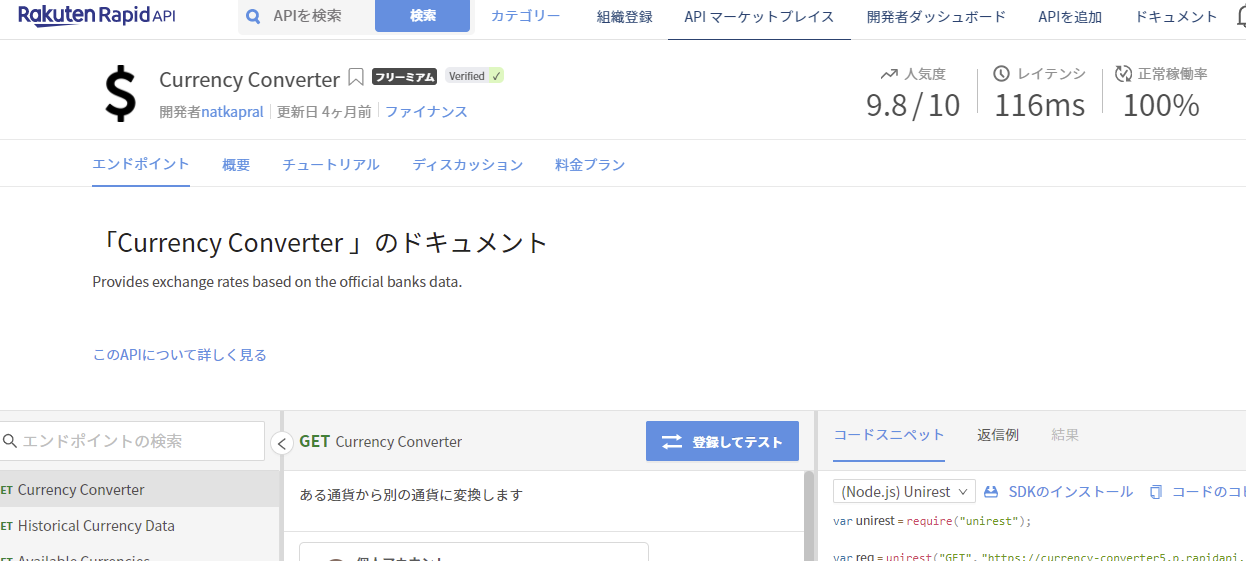Click the endpoint search magnifier icon

10,441
